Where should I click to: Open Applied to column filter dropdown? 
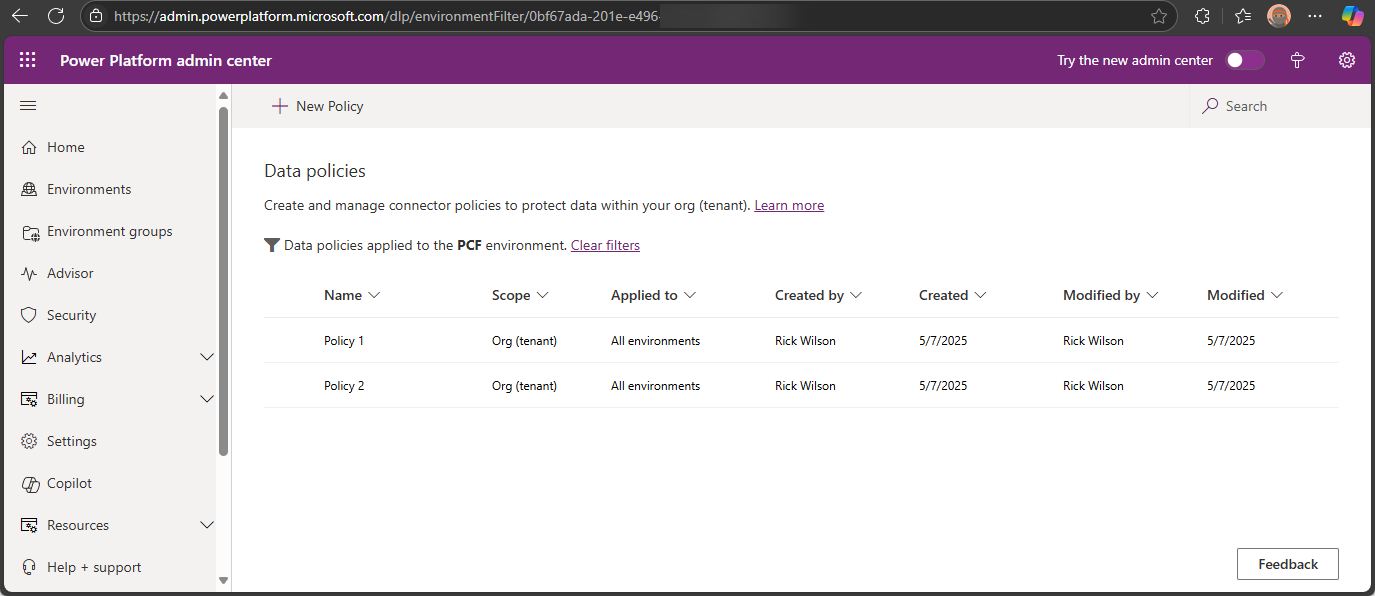pos(690,295)
